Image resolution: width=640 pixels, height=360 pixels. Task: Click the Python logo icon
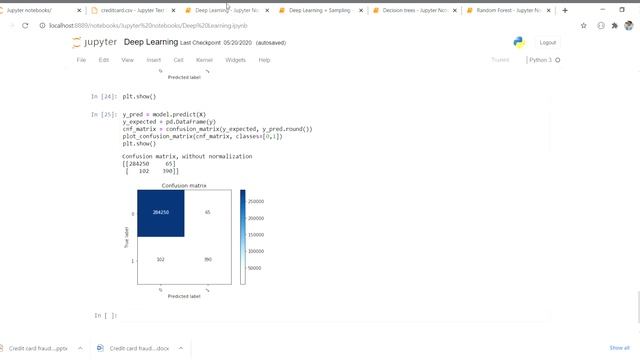tap(519, 42)
